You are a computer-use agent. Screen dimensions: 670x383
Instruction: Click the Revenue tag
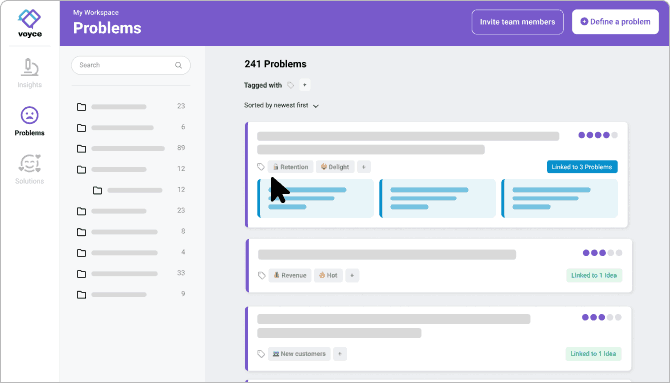[290, 275]
